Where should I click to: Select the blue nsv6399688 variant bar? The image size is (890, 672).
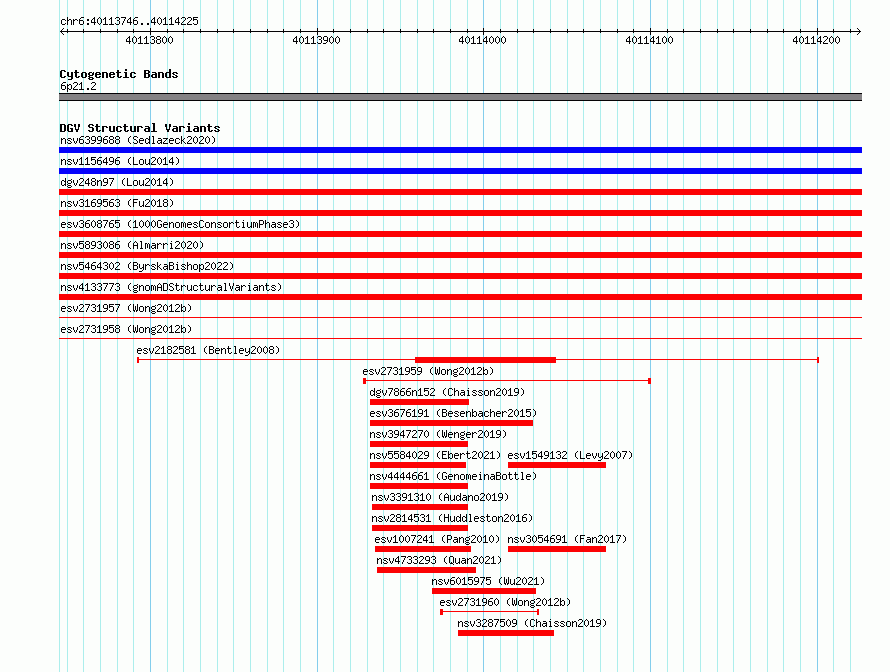(x=460, y=150)
